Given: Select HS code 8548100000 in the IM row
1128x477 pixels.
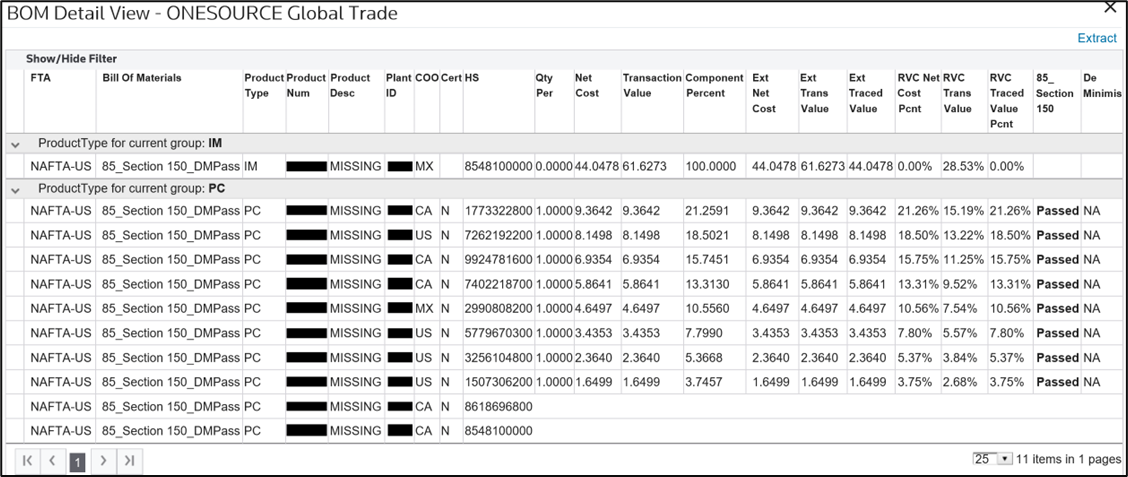Looking at the screenshot, I should coord(499,166).
